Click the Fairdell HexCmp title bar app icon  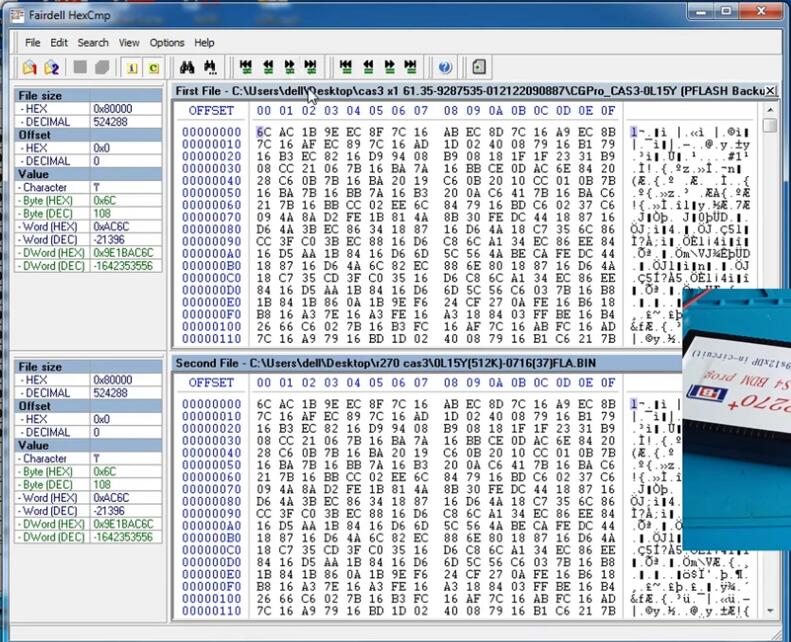17,16
